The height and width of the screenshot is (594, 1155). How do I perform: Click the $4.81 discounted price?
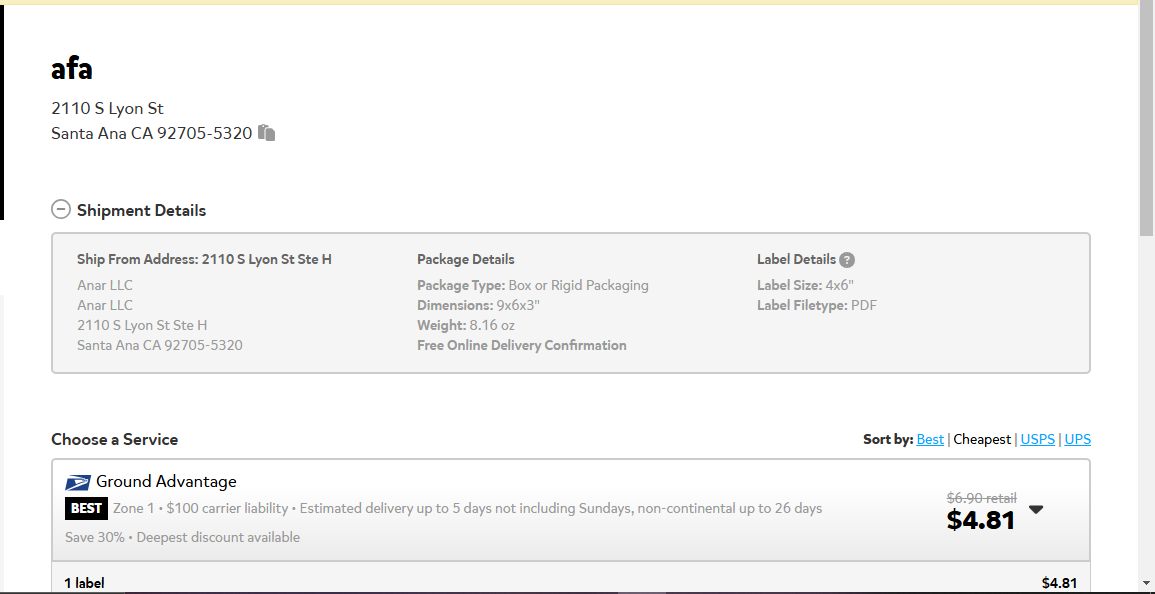[980, 520]
